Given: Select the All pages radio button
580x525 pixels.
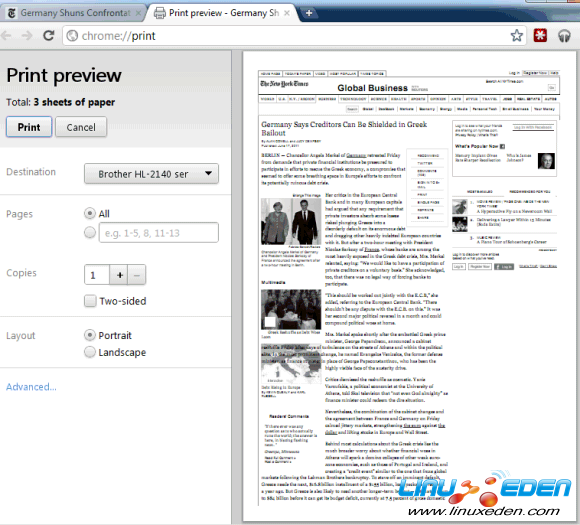Looking at the screenshot, I should 90,213.
